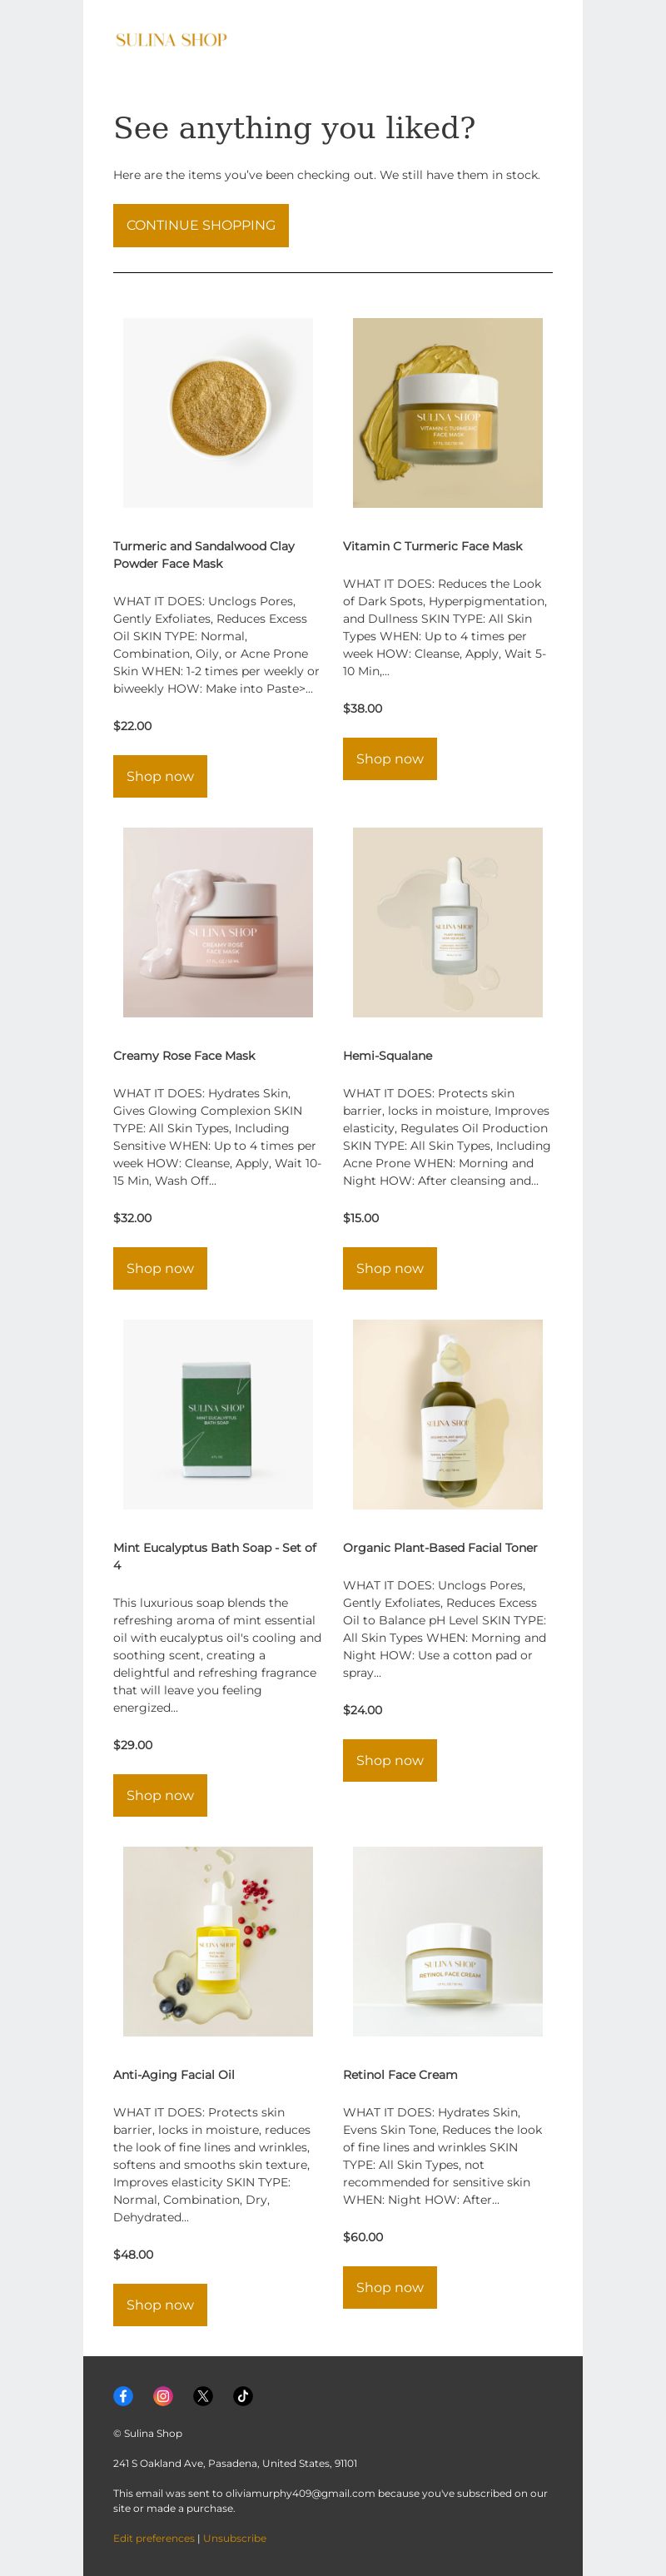Click Mint Eucalyptus Bath Soap title
The image size is (666, 2576).
[x=215, y=1556]
